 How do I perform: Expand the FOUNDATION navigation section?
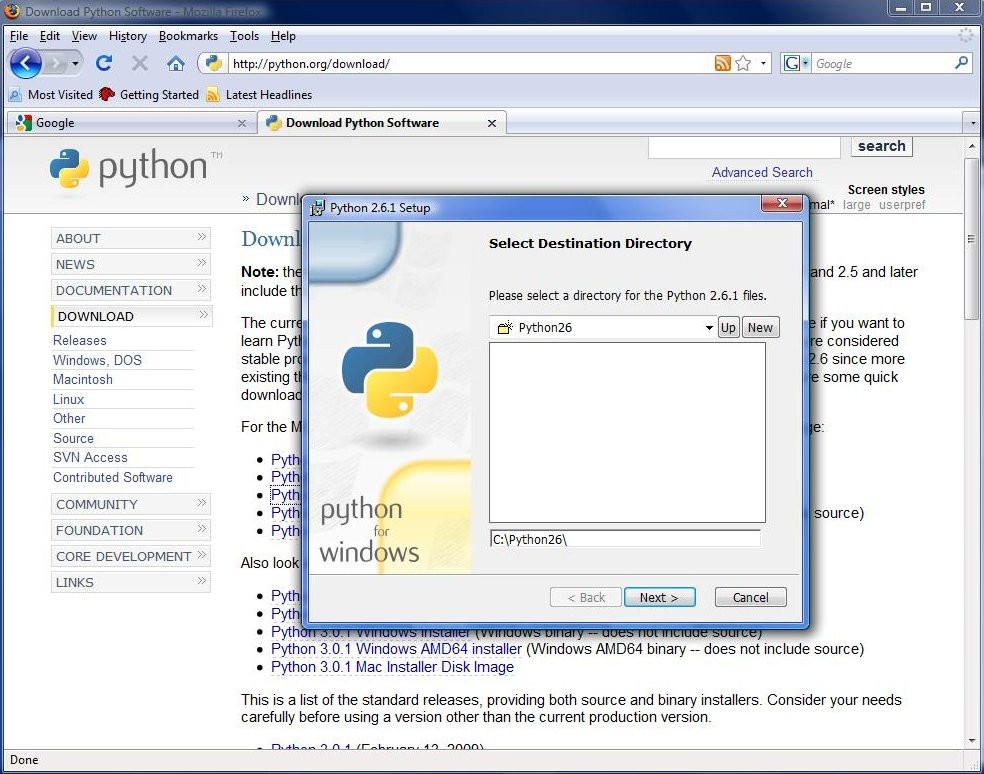[131, 530]
